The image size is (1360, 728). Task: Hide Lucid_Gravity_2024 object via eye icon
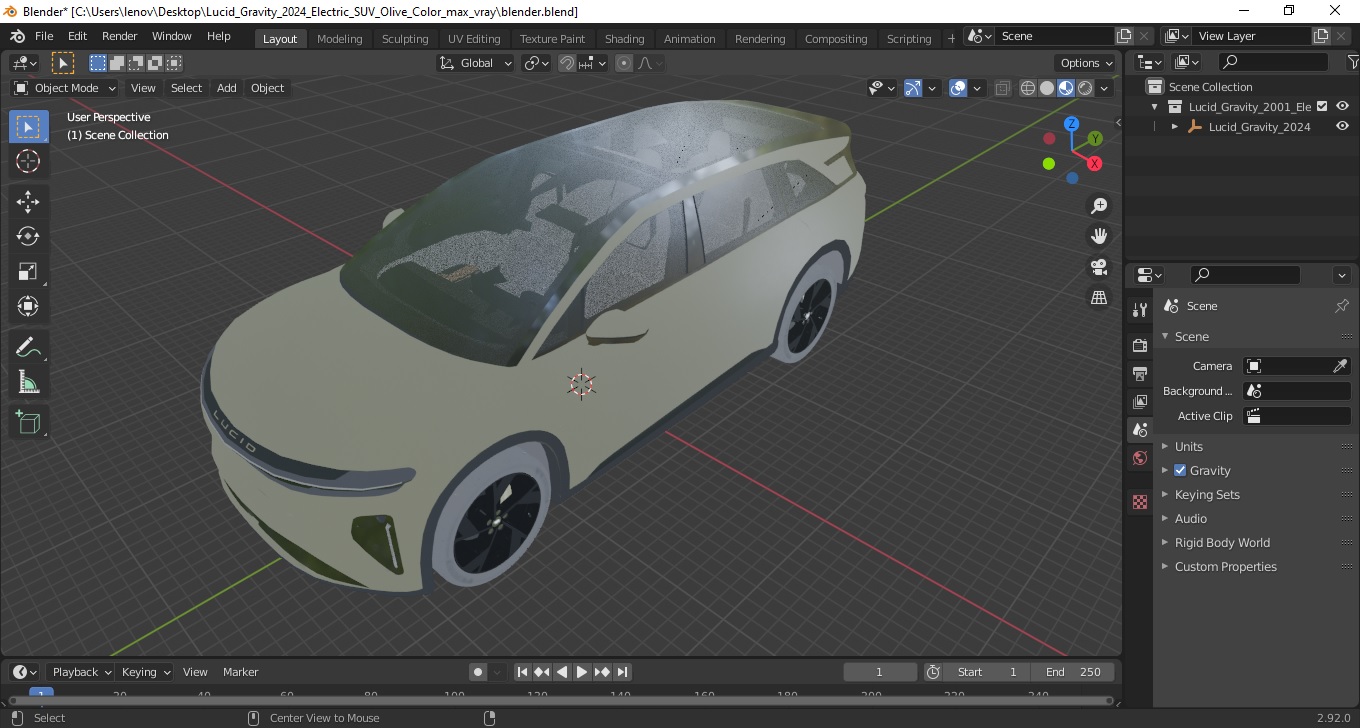(x=1343, y=126)
